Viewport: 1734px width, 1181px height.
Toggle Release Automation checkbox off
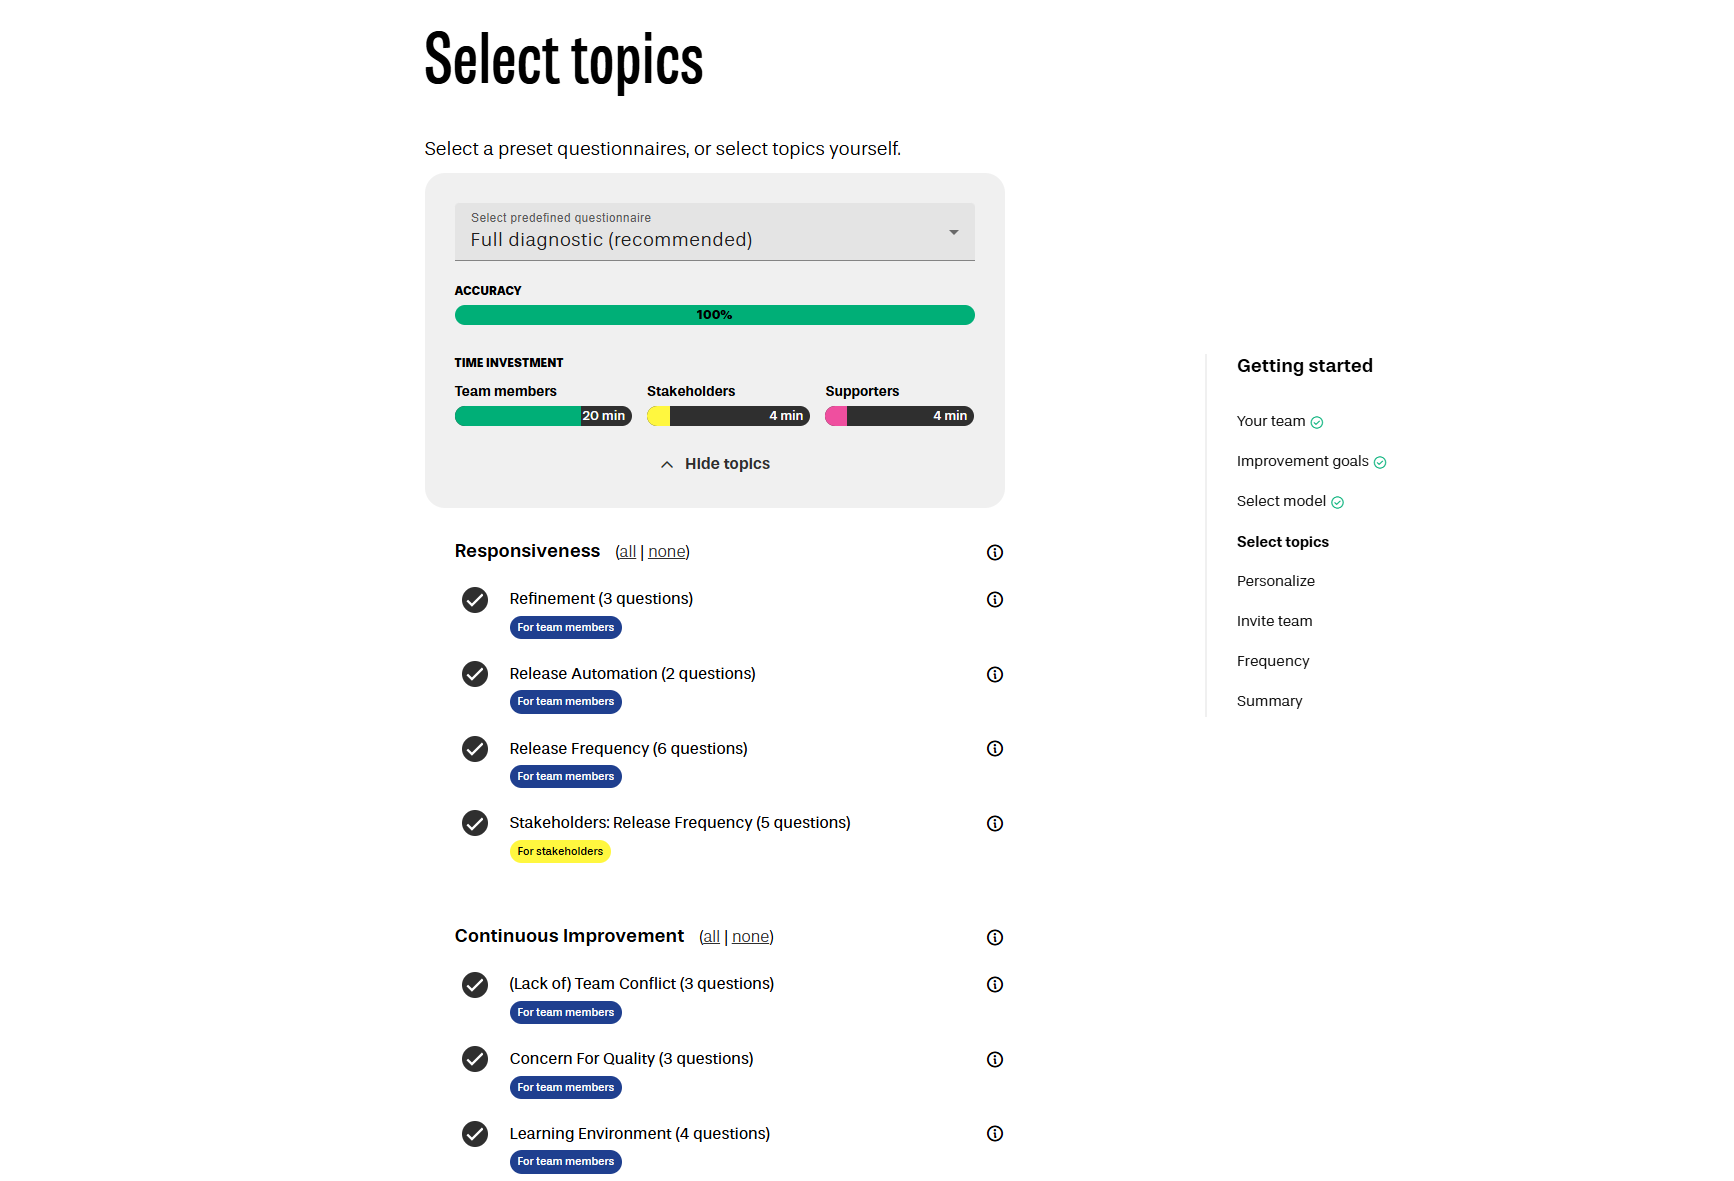click(475, 674)
